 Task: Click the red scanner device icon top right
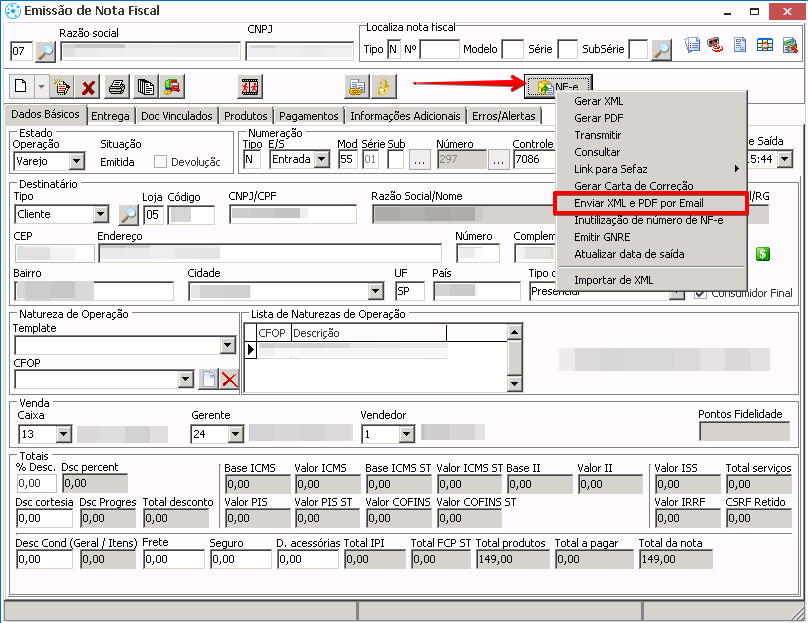coord(715,45)
